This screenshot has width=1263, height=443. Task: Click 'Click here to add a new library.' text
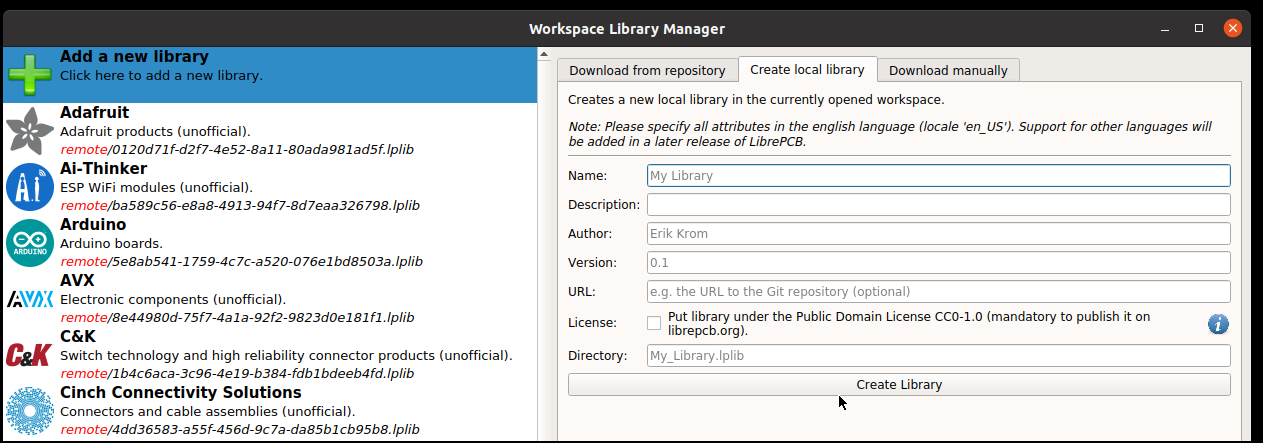pos(161,75)
